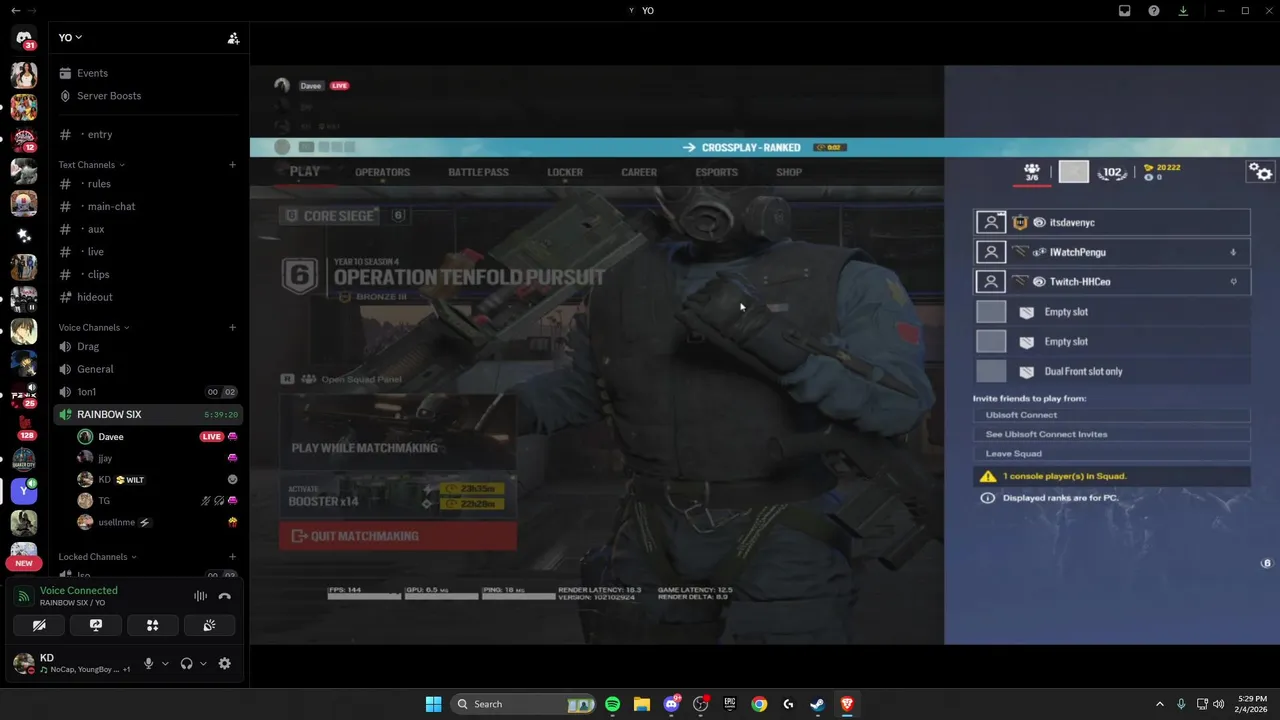The image size is (1280, 720).
Task: Open noise suppression waveform icon
Action: coord(201,596)
